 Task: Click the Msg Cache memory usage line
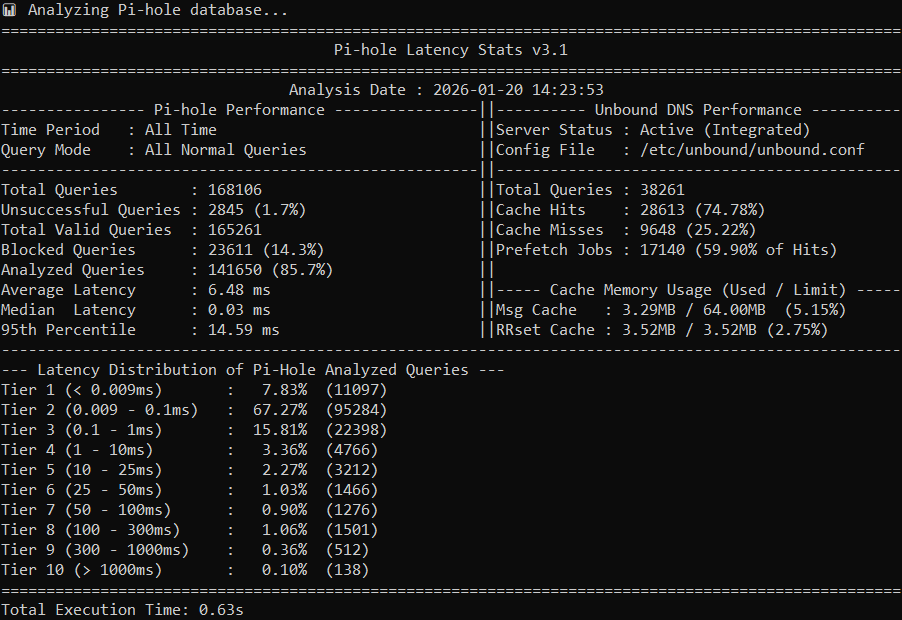[670, 310]
